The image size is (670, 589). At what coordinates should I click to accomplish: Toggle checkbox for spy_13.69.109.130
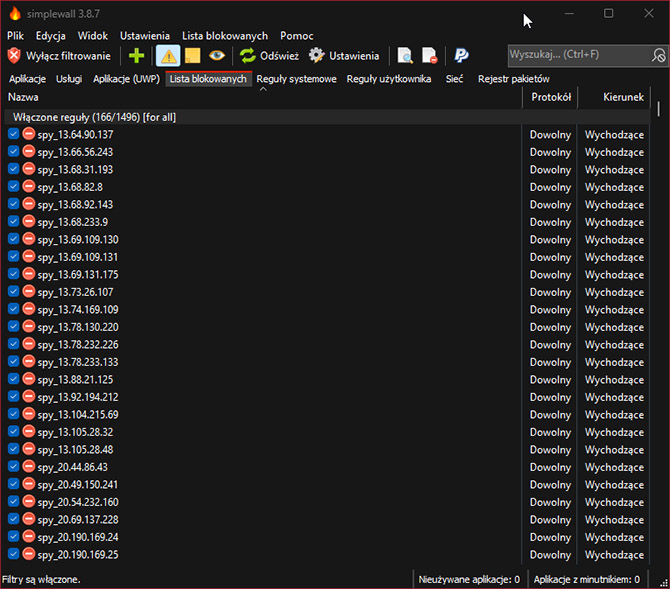point(14,239)
